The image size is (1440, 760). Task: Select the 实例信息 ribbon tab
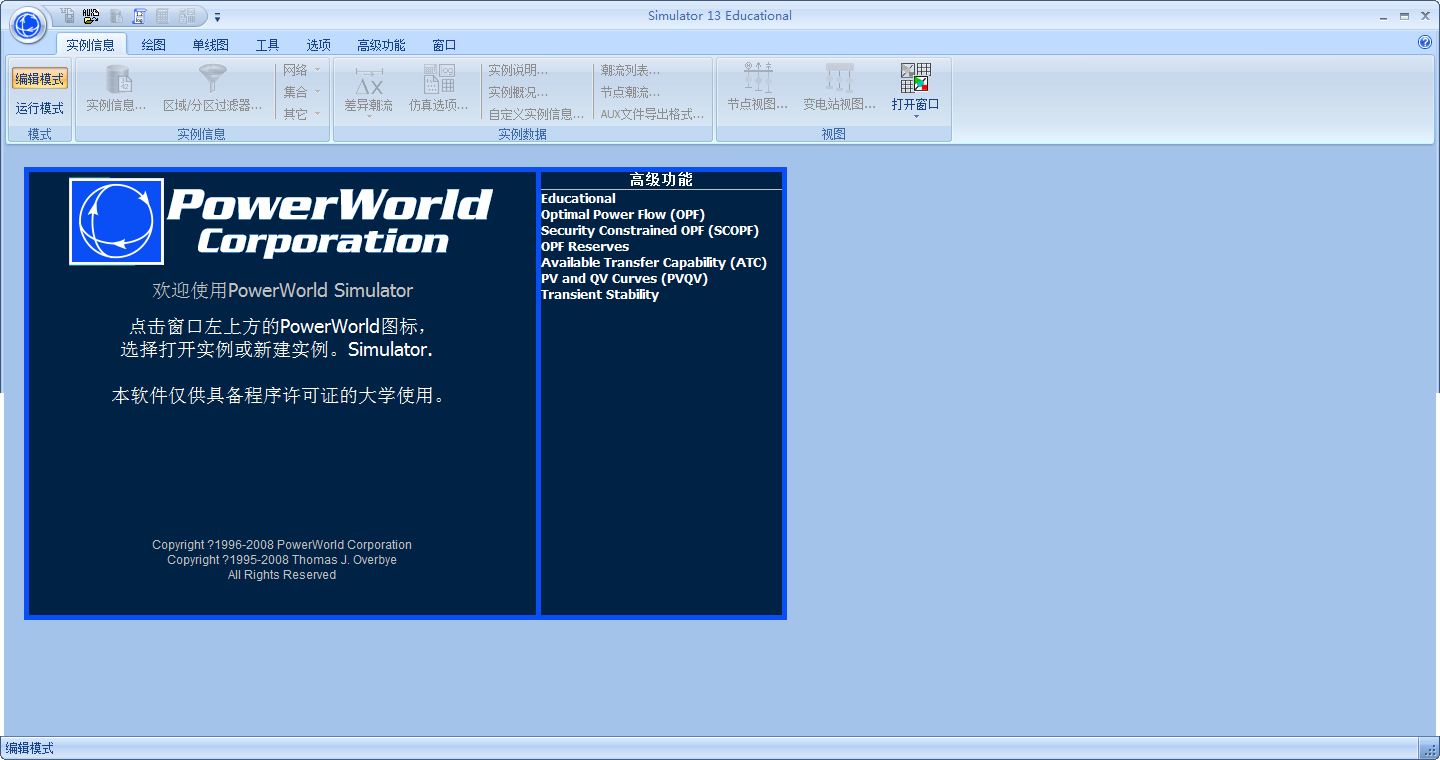(91, 45)
